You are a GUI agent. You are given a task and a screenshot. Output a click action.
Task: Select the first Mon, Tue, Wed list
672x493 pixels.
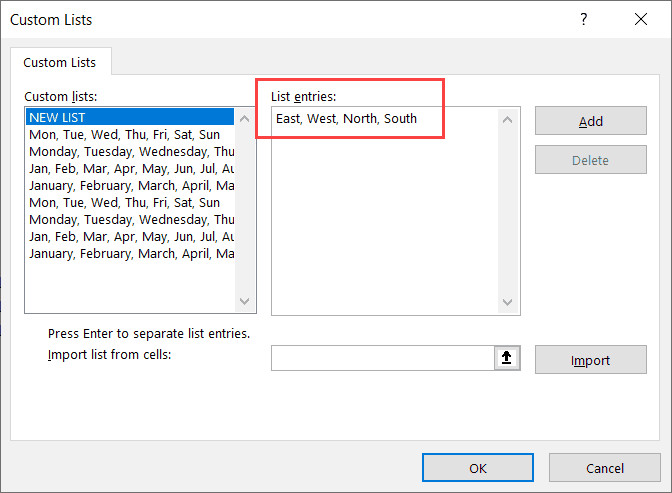124,134
